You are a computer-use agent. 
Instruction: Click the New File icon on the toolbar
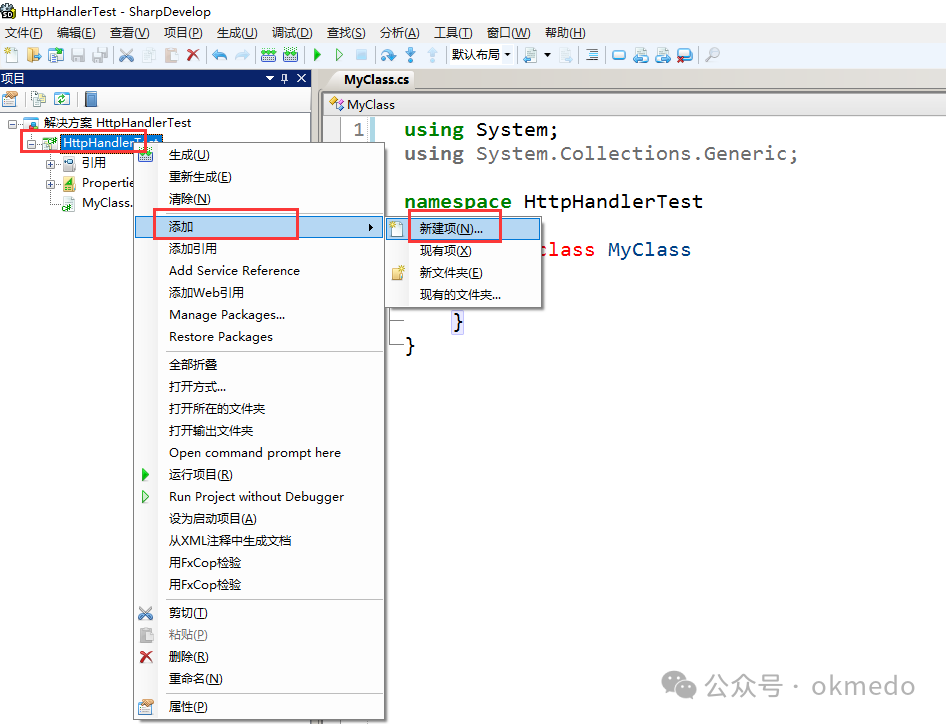10,55
